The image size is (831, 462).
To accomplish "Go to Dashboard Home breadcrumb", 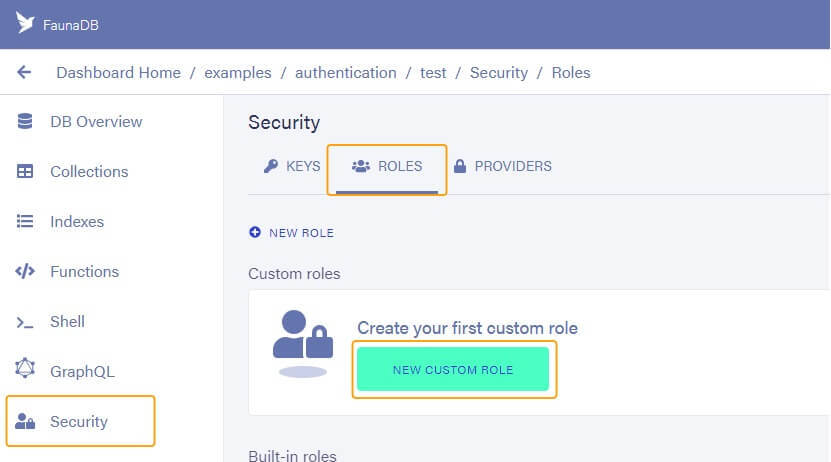I will [118, 72].
